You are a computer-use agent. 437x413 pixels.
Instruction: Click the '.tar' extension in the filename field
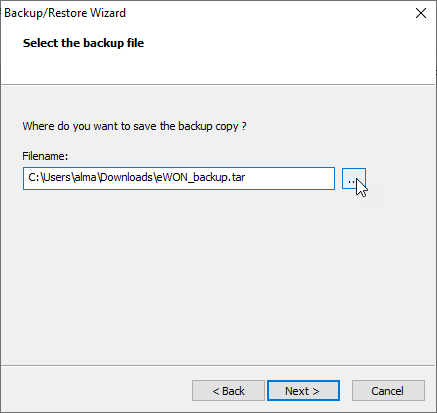[x=236, y=177]
